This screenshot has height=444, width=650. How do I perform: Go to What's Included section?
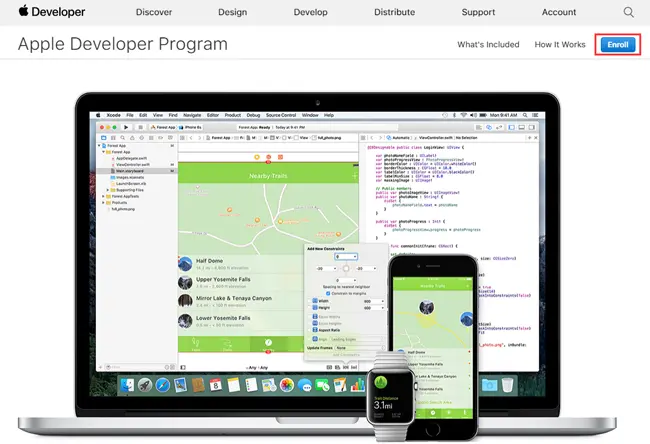[x=488, y=44]
